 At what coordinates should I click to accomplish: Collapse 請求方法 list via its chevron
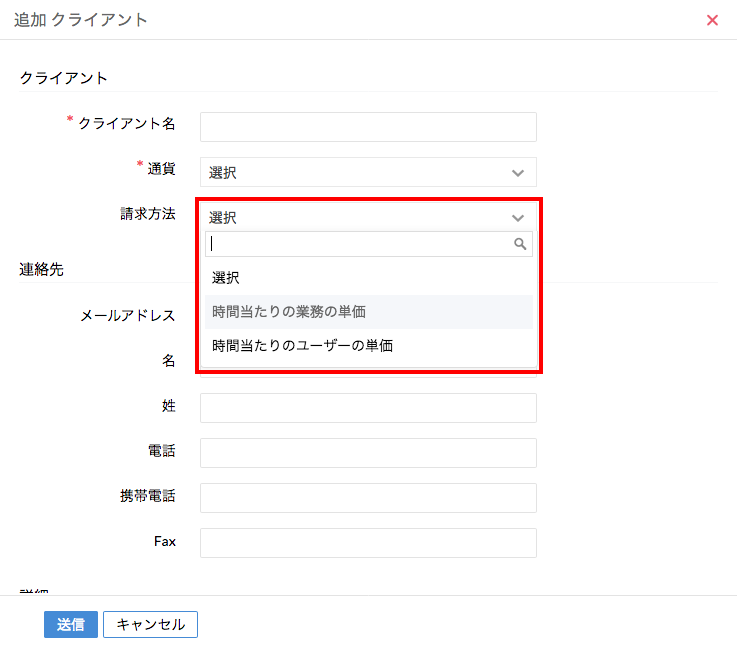pos(518,218)
